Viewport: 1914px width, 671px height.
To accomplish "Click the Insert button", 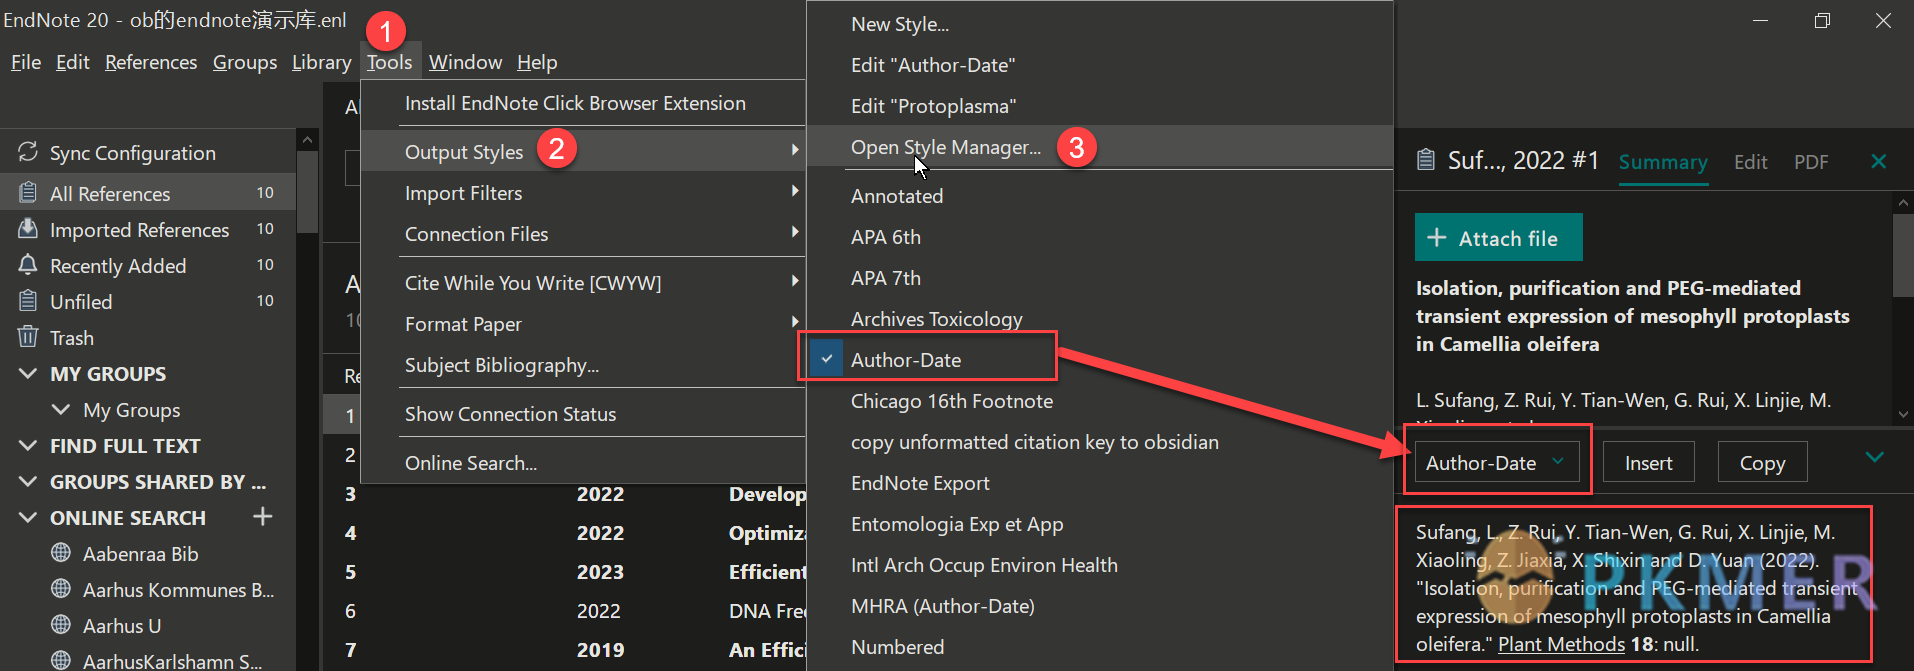I will [1648, 463].
